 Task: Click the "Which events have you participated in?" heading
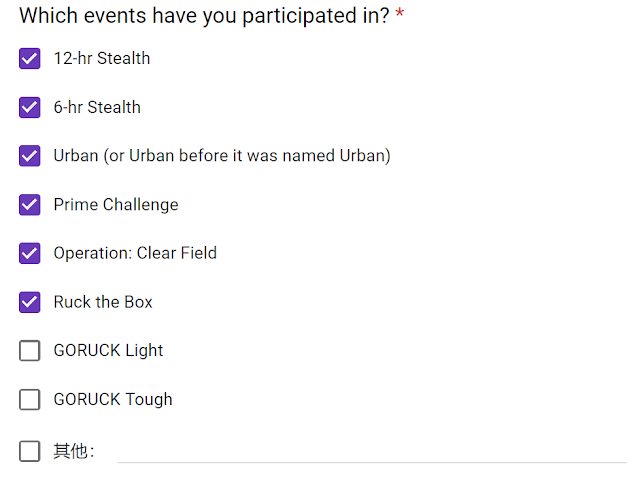[x=204, y=16]
